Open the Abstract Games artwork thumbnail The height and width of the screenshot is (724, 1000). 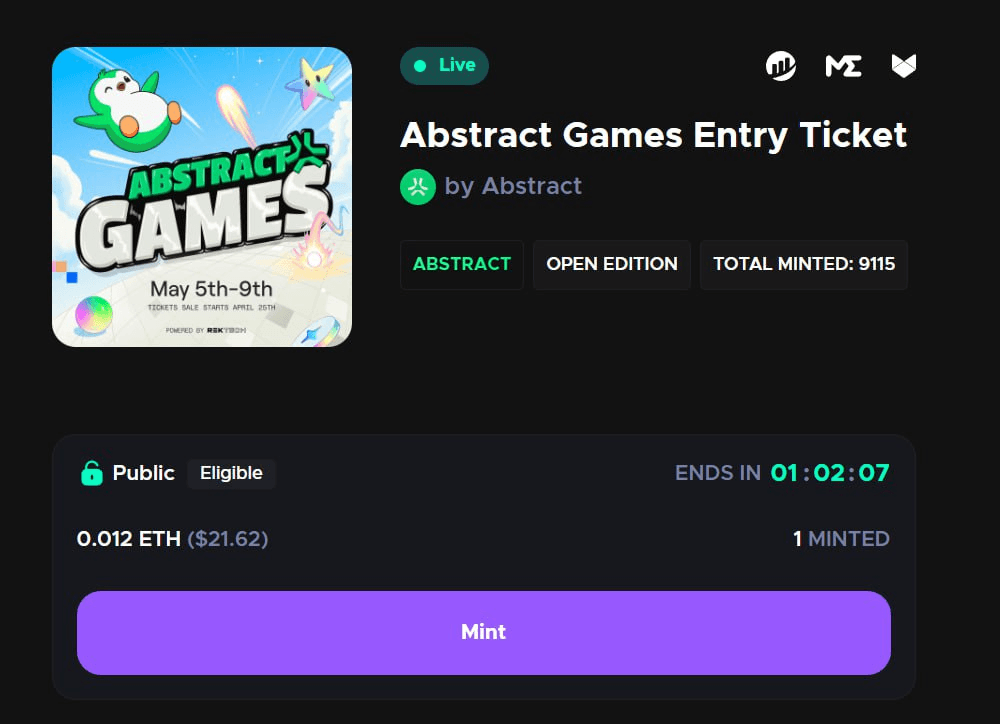pos(202,197)
